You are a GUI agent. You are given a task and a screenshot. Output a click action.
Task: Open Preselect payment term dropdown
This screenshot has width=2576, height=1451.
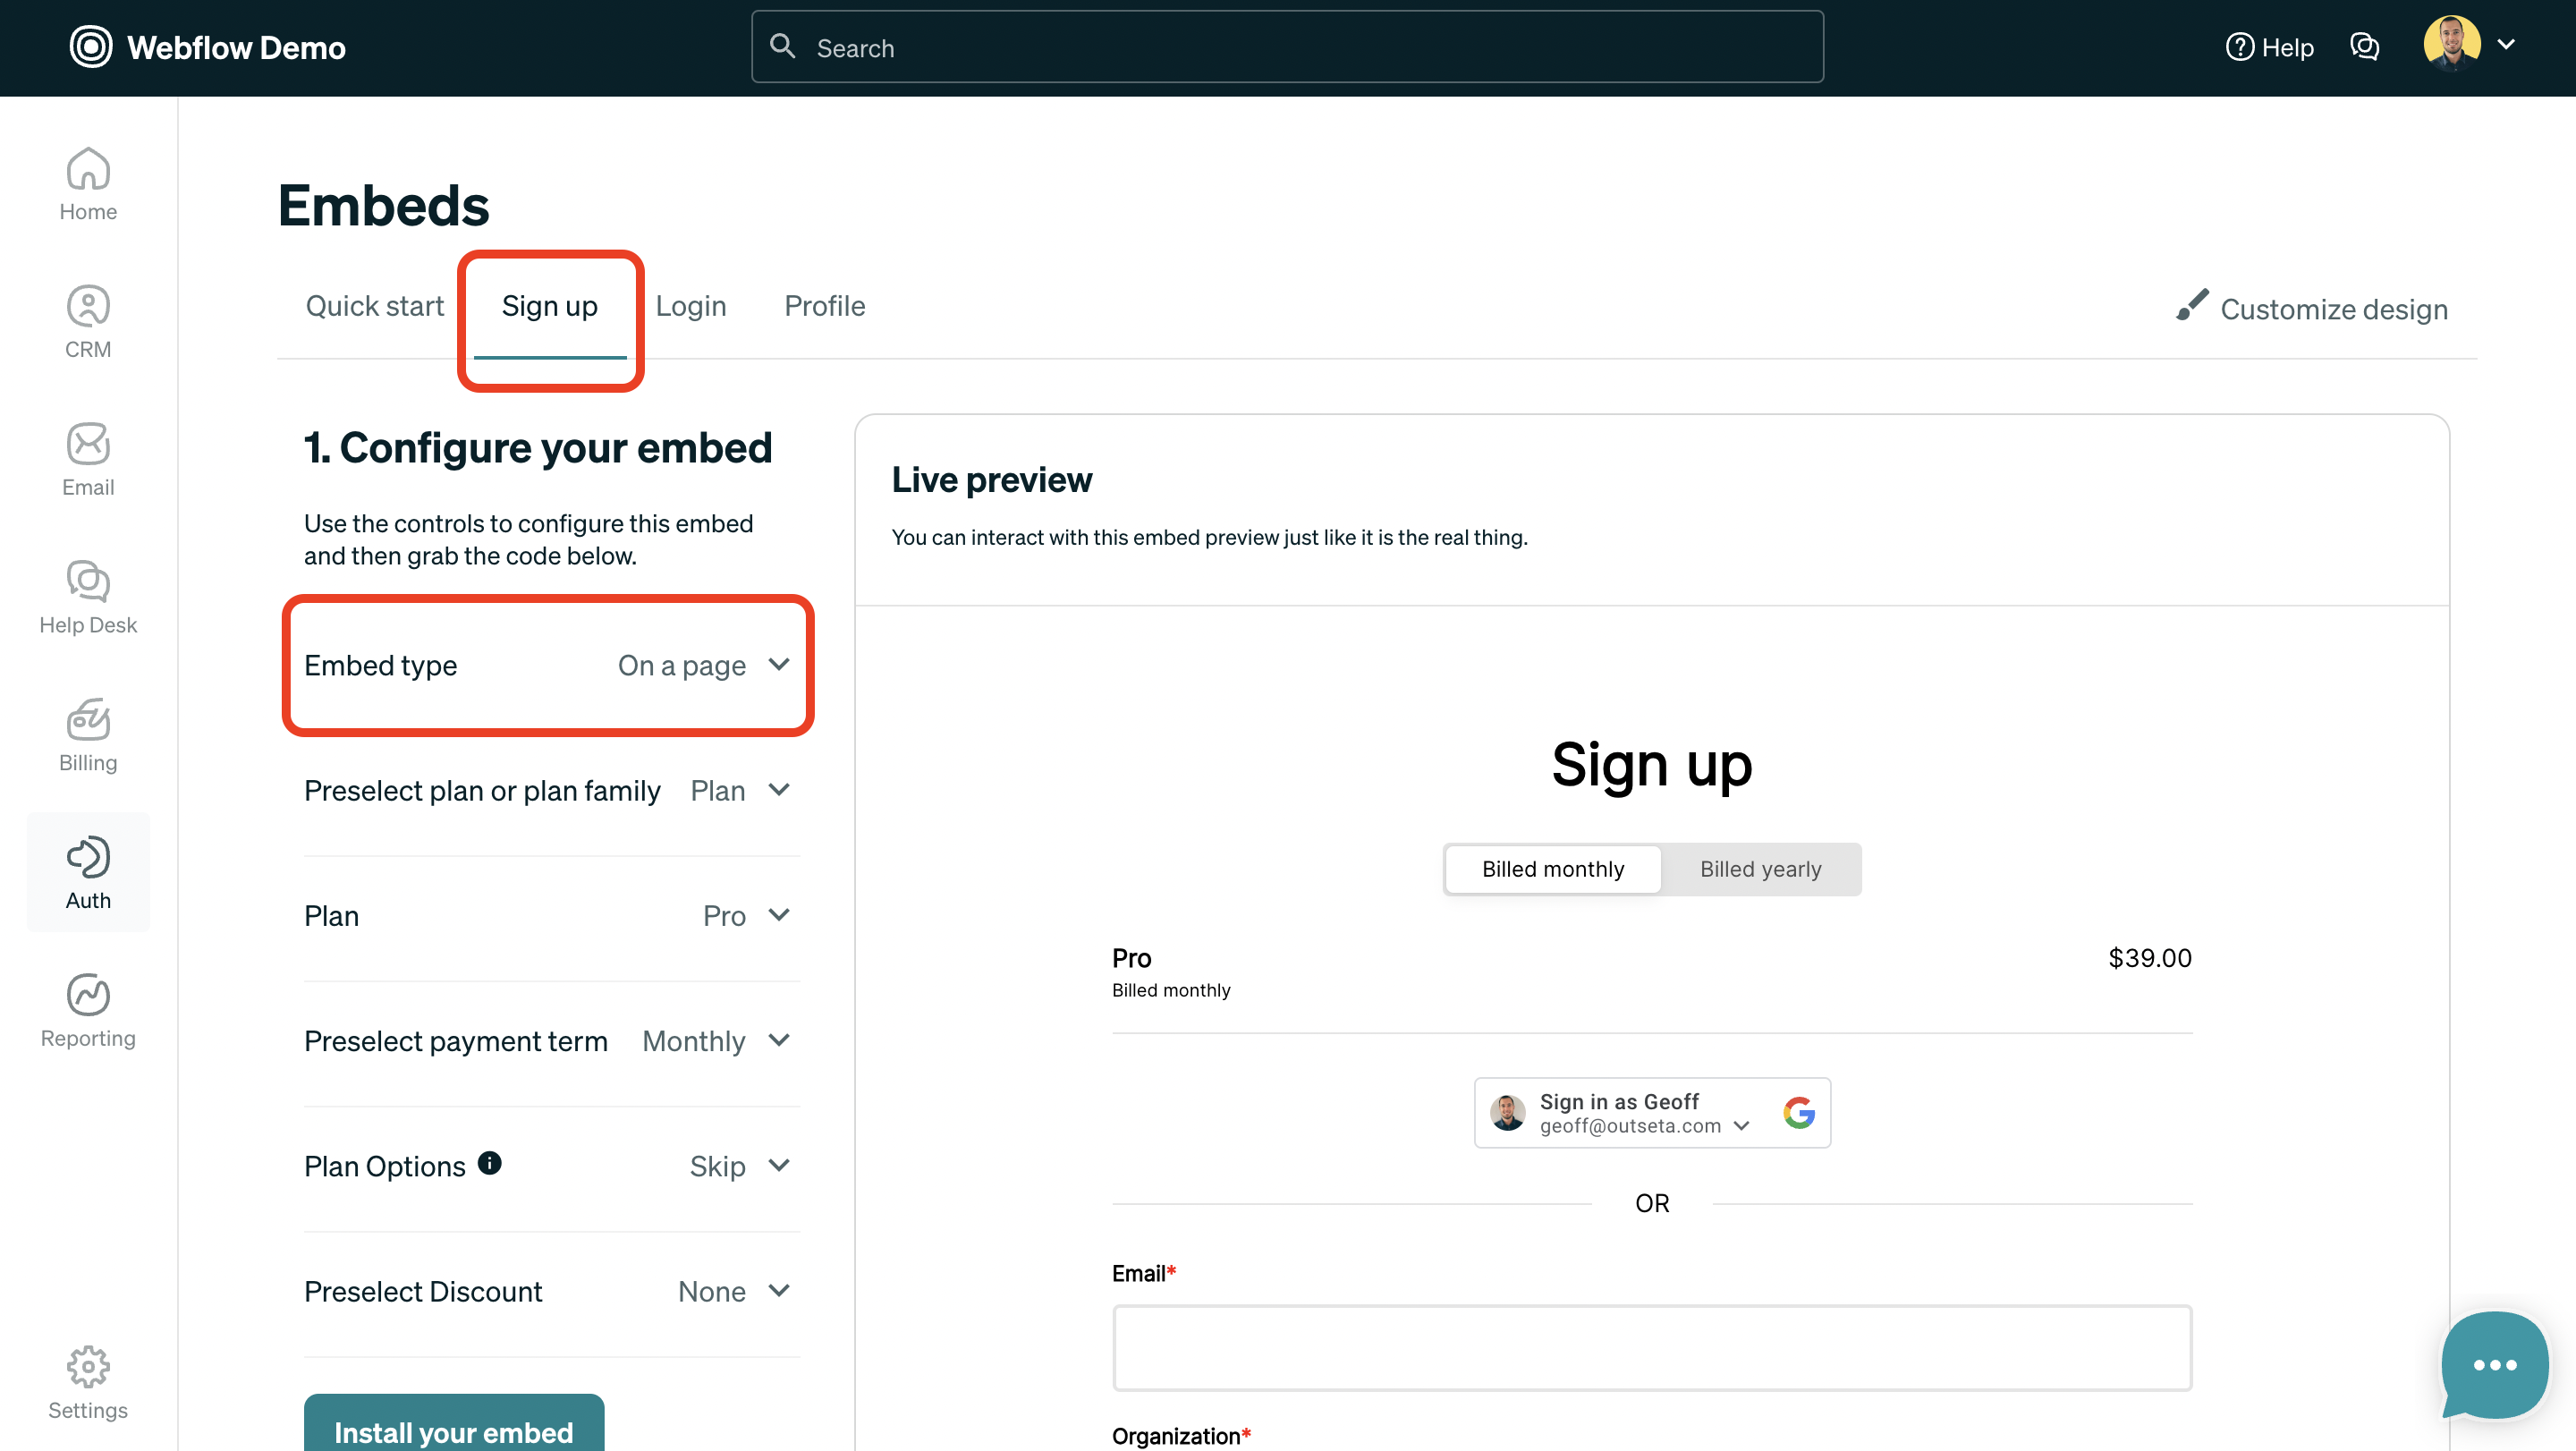click(x=716, y=1041)
